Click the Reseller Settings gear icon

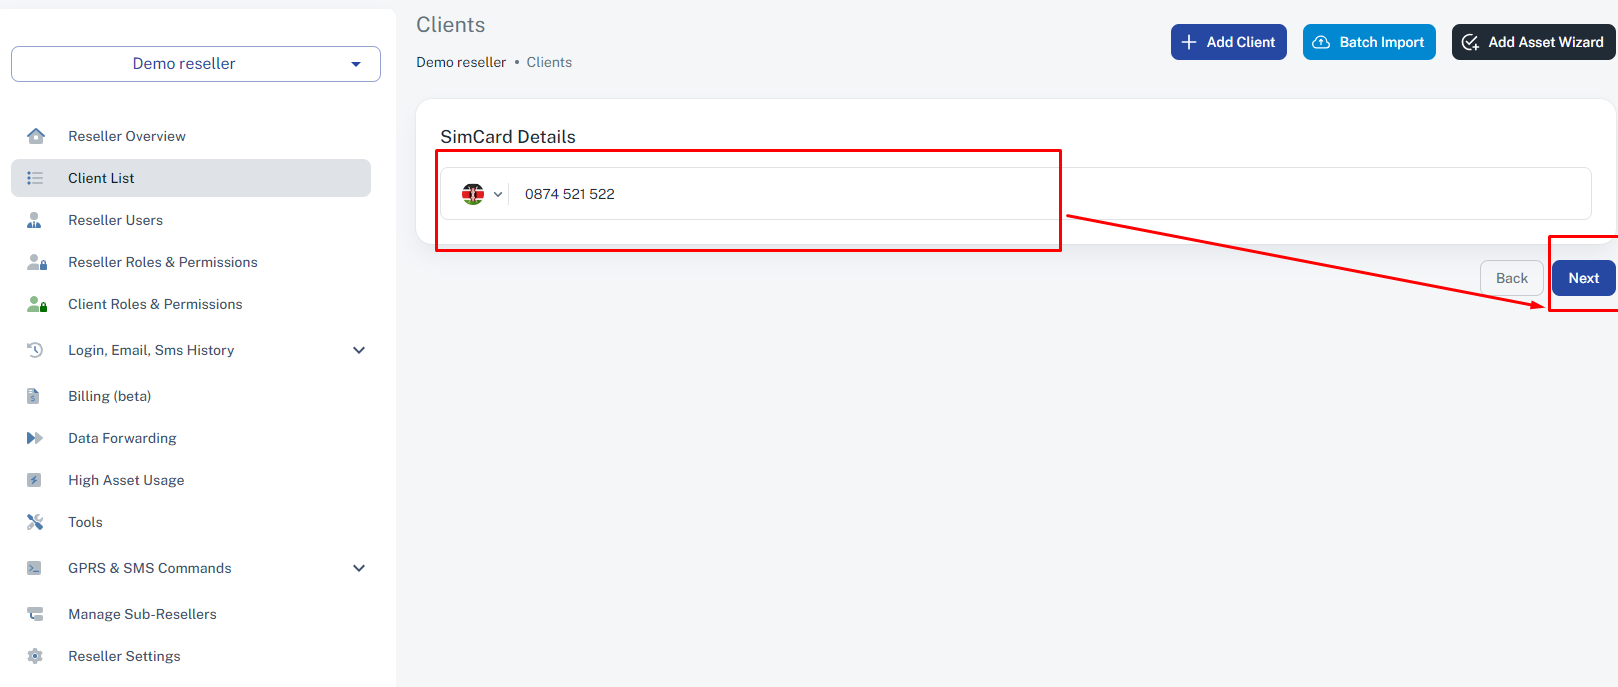point(35,656)
